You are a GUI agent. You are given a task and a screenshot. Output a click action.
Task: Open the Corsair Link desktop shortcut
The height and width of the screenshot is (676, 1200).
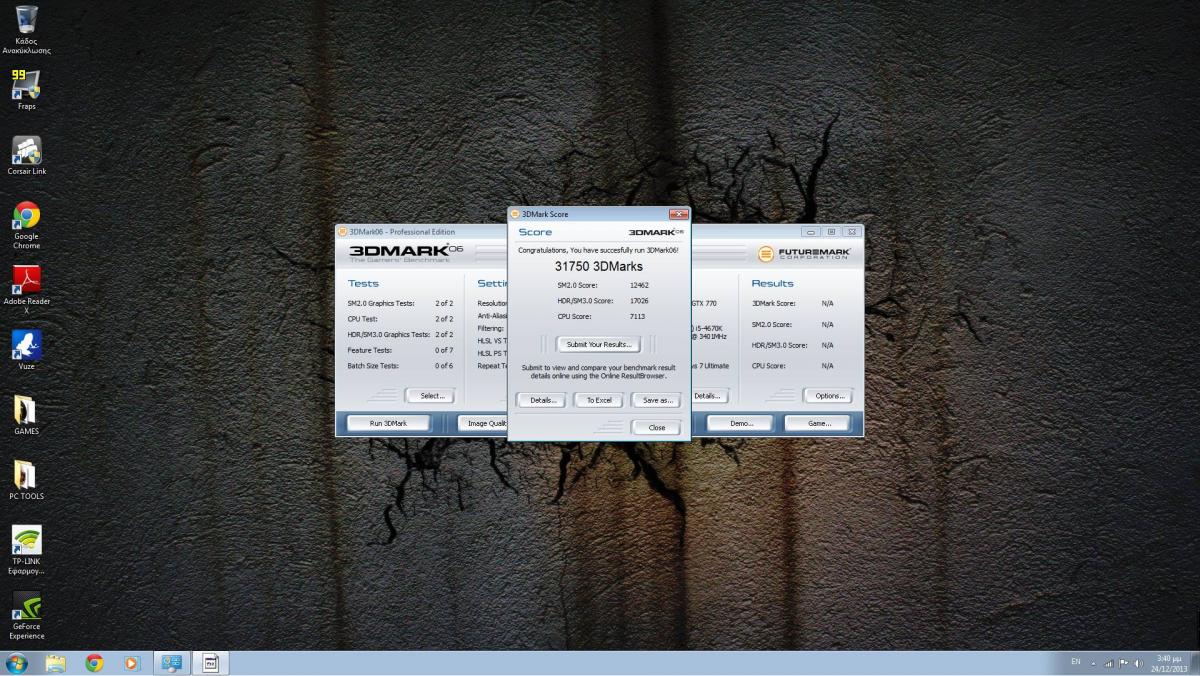[26, 155]
